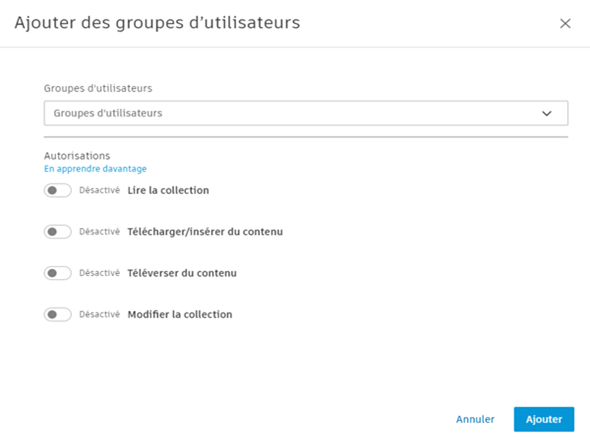Image resolution: width=590 pixels, height=440 pixels.
Task: Click the Annuler button
Action: point(475,419)
